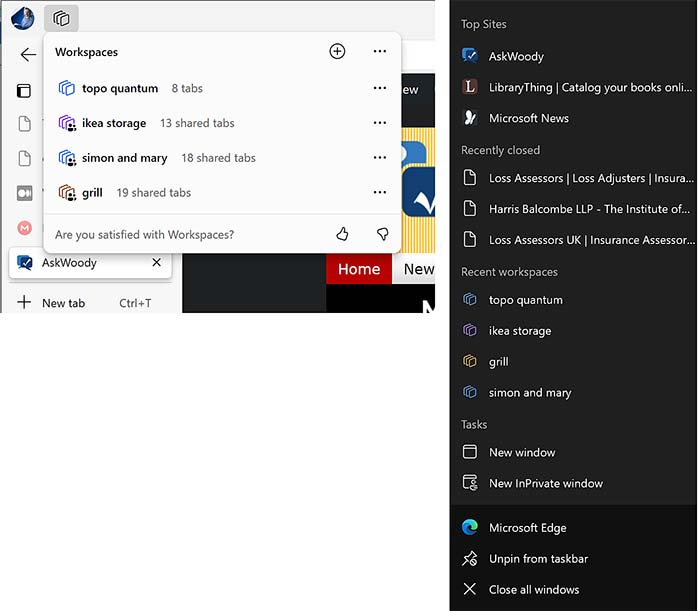Click the shared workspace icon next to grill
This screenshot has width=698, height=611.
point(67,193)
